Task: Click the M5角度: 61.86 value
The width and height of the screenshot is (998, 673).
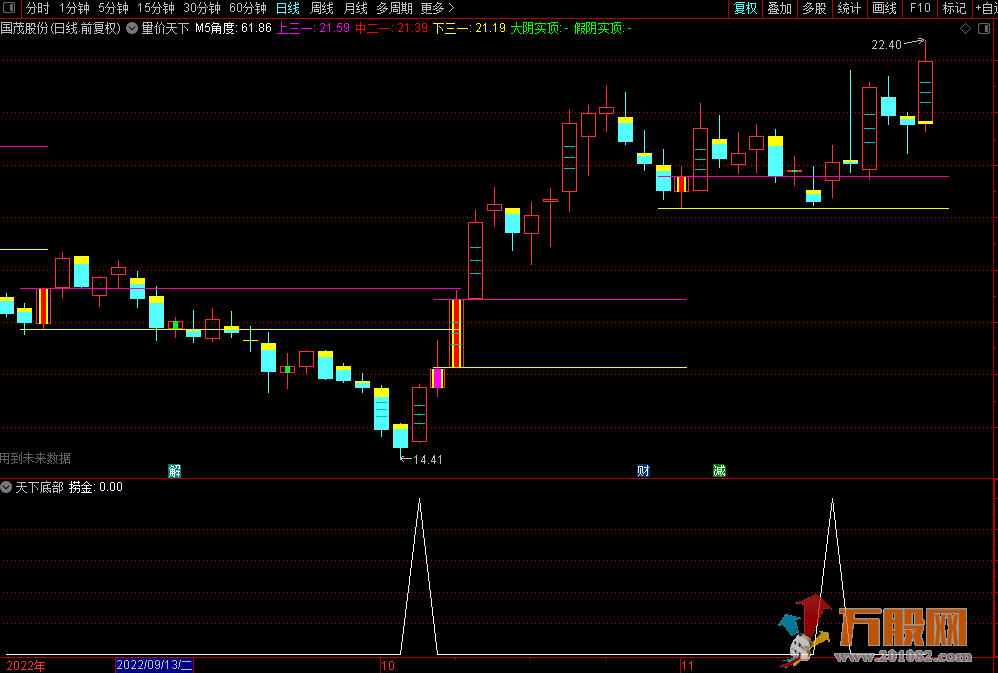Action: point(233,28)
